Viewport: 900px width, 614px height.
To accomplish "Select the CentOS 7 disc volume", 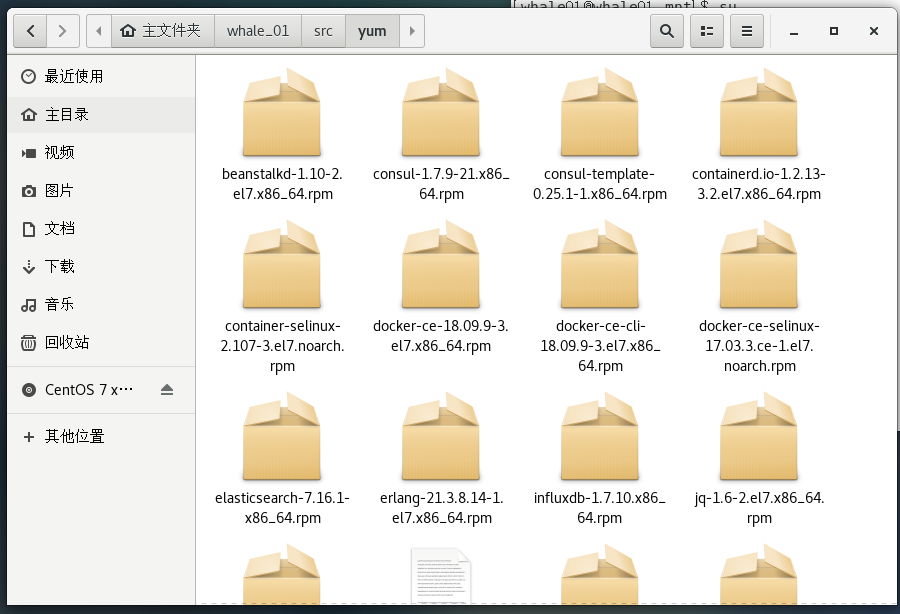I will 89,390.
